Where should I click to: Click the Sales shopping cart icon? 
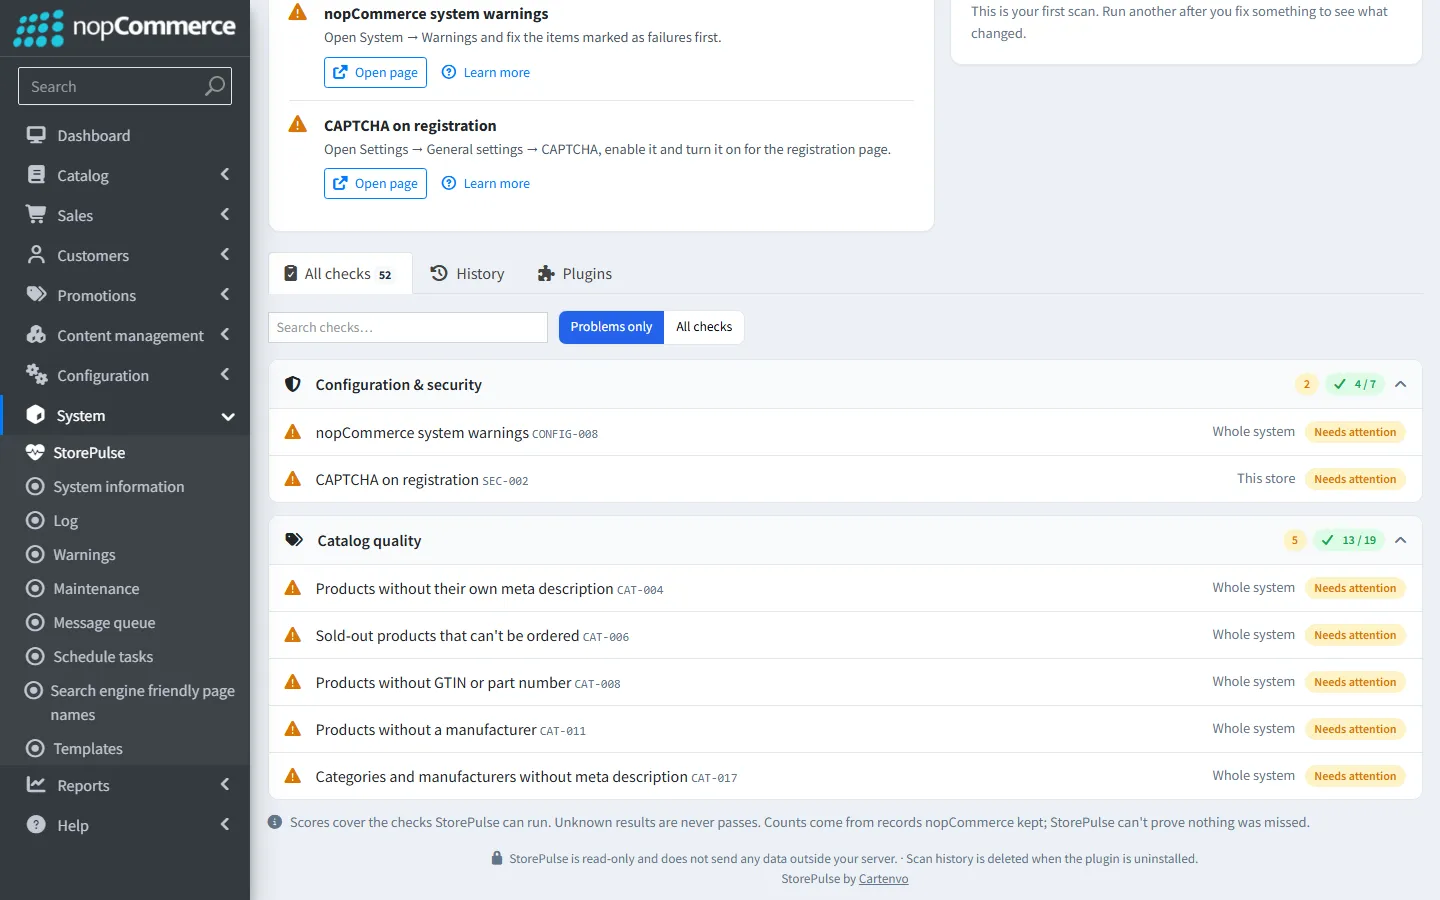[36, 214]
